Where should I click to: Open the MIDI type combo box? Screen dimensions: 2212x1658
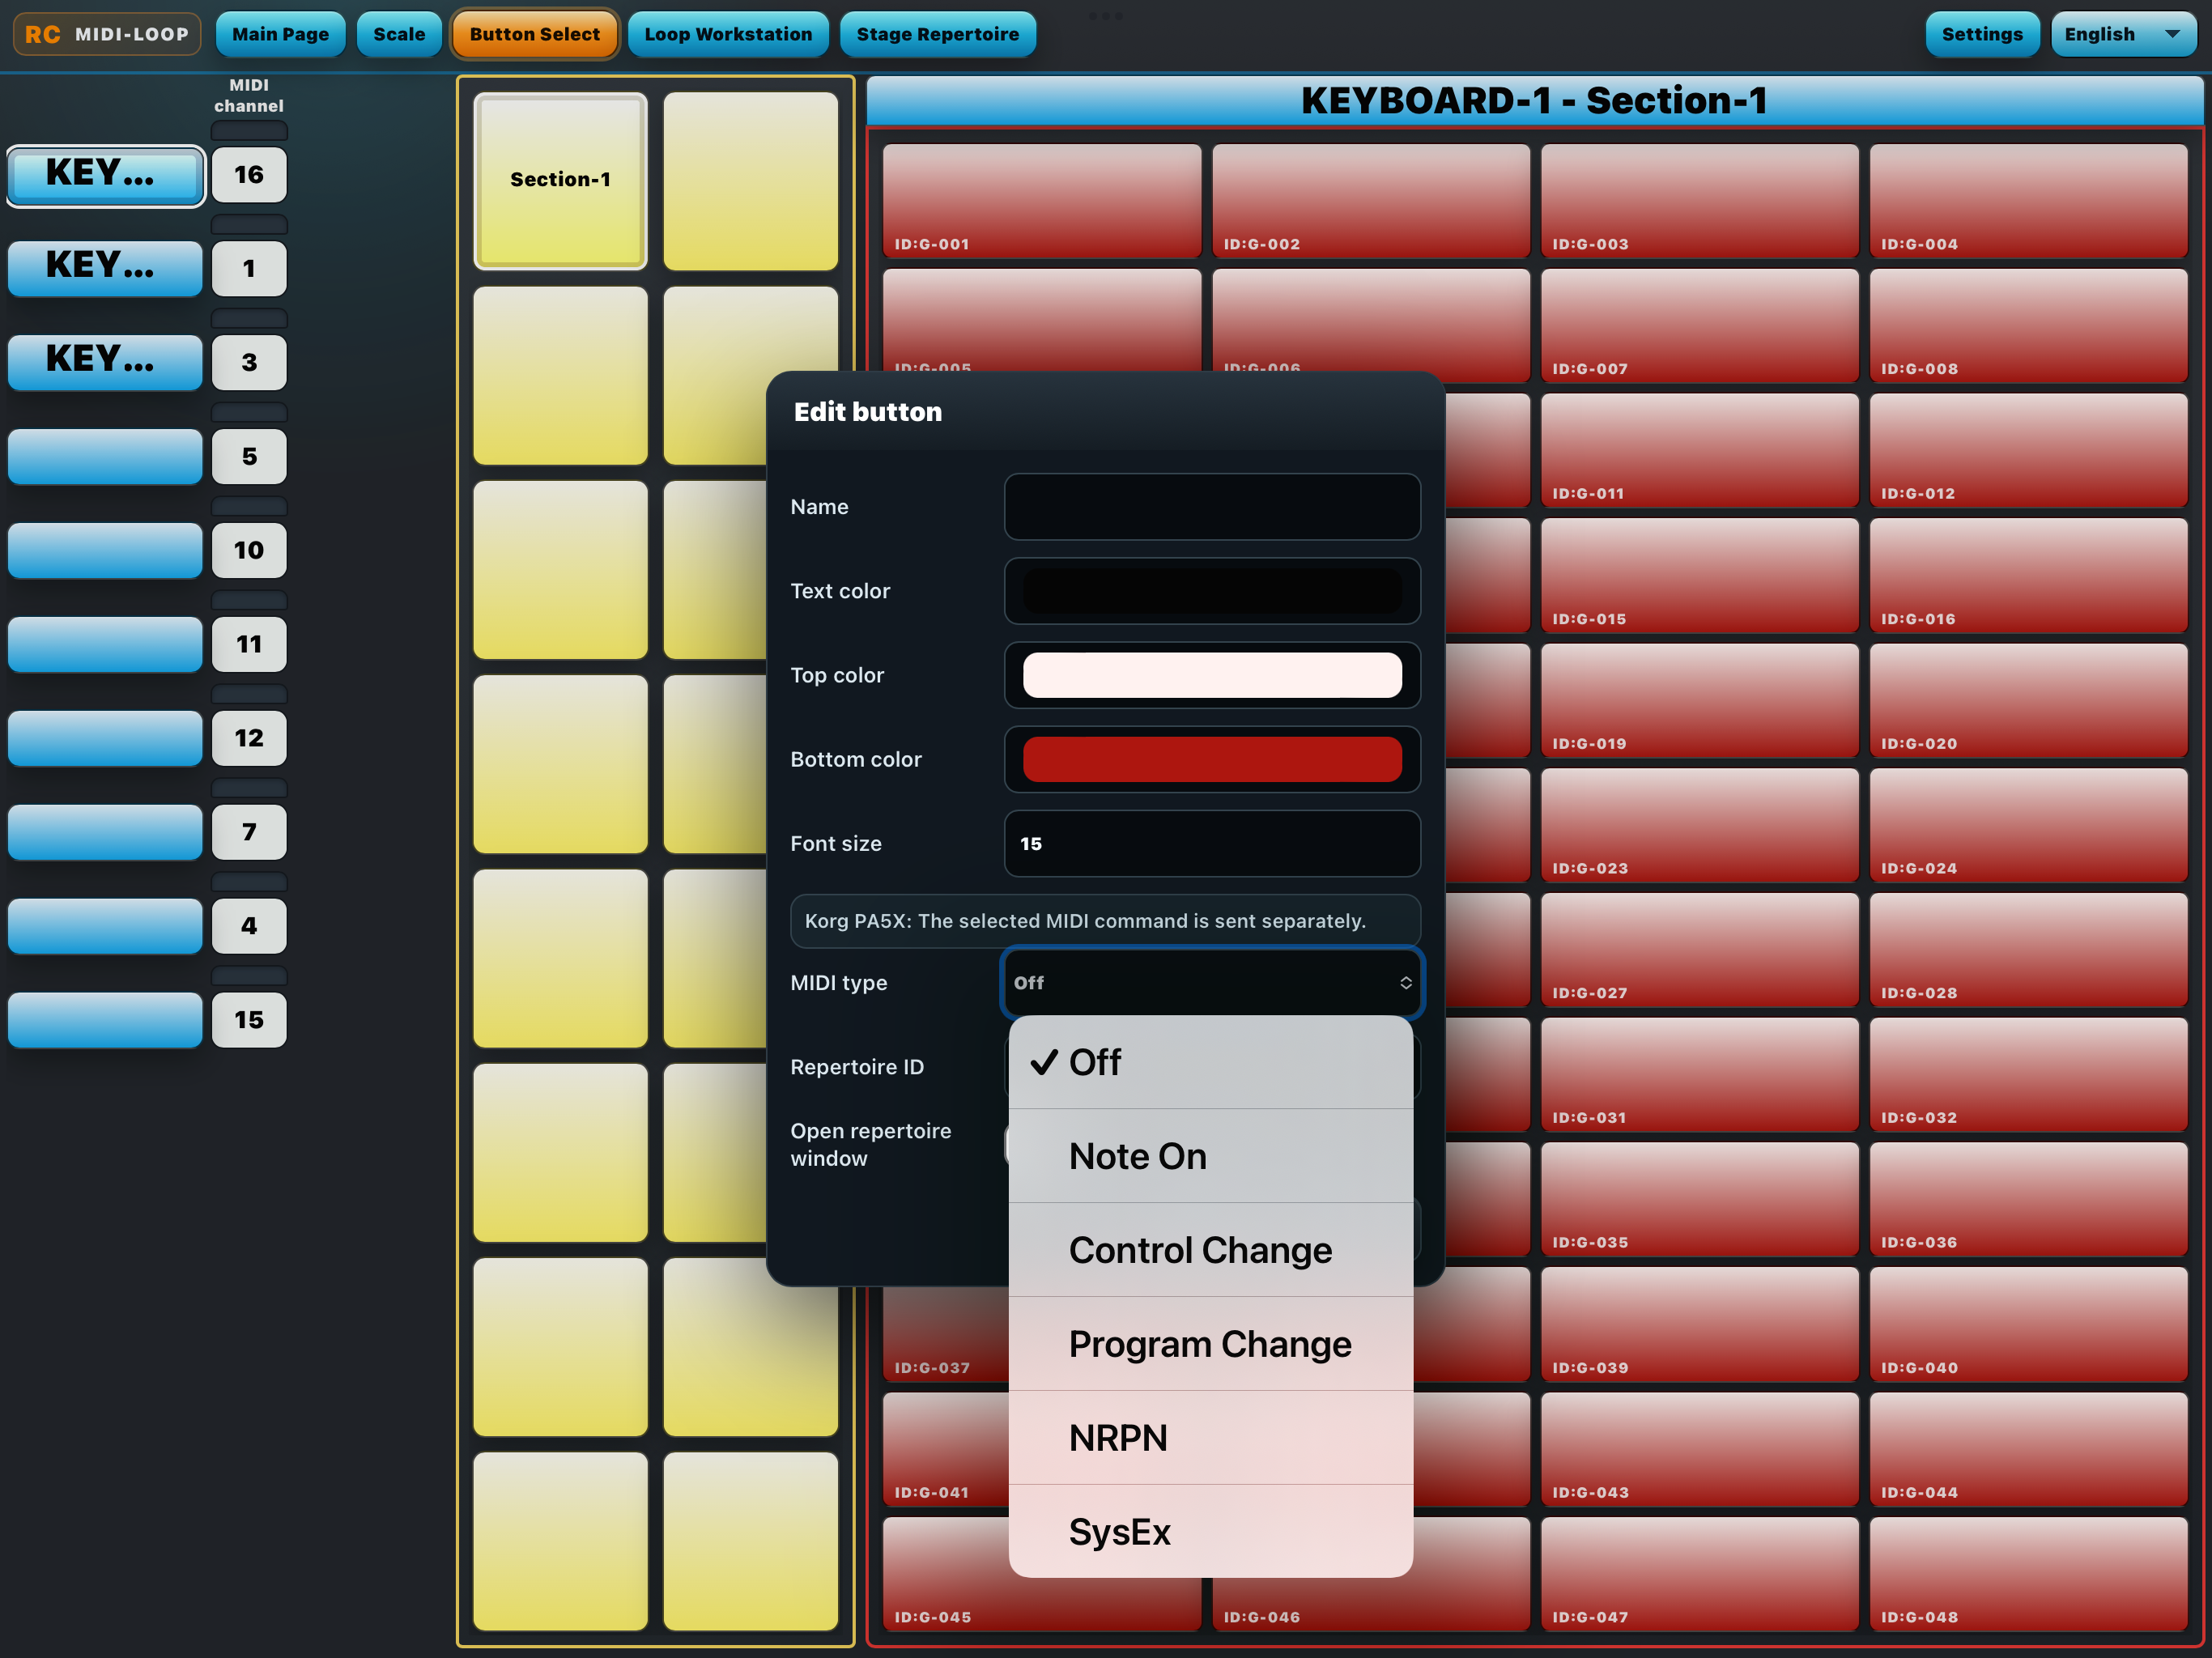[x=1212, y=983]
